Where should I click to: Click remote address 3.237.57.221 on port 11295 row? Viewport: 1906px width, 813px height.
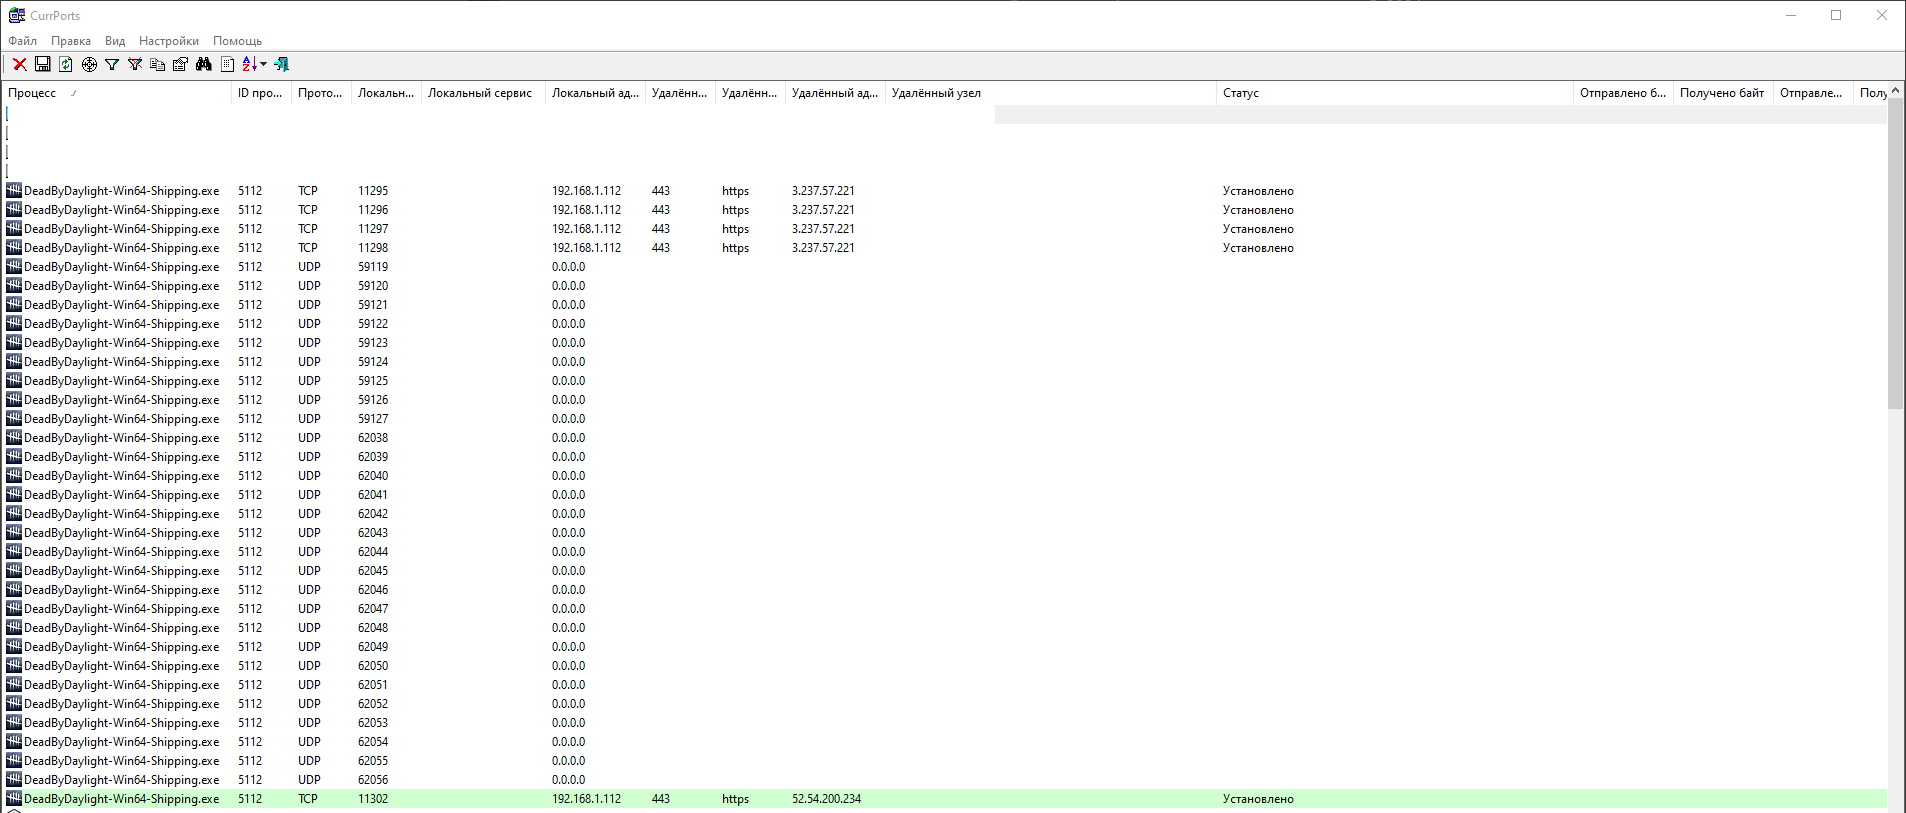click(x=823, y=190)
